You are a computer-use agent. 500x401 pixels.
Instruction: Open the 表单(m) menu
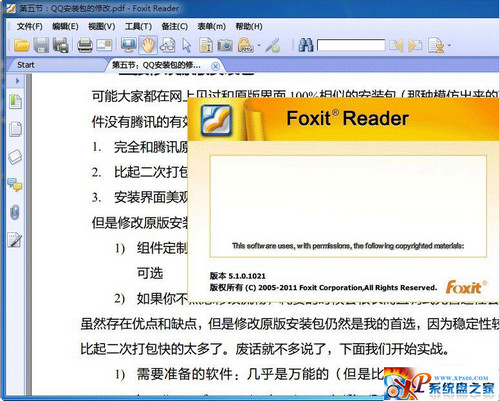(x=212, y=26)
